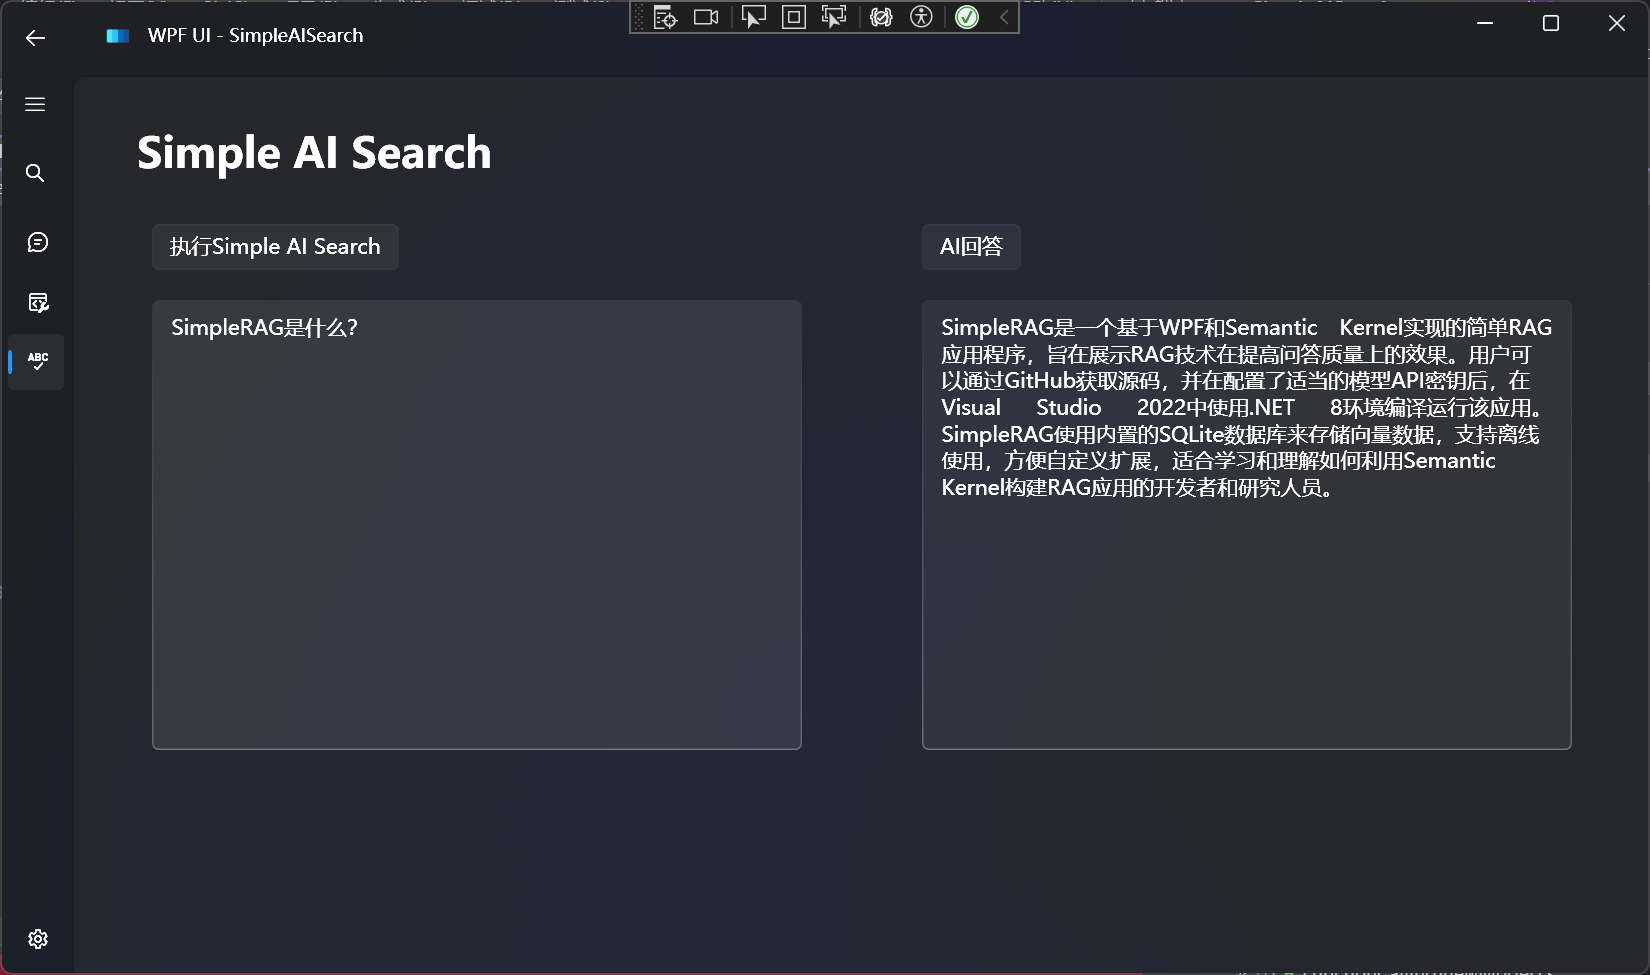Enable the Select Element pointer tool
The height and width of the screenshot is (975, 1650).
753,17
